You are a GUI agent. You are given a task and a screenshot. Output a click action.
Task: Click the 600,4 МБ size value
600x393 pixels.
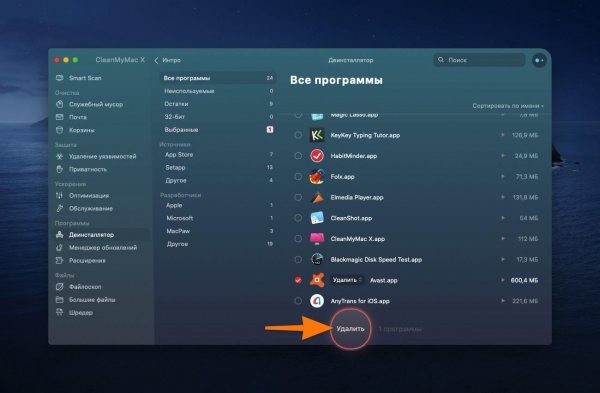pyautogui.click(x=524, y=280)
